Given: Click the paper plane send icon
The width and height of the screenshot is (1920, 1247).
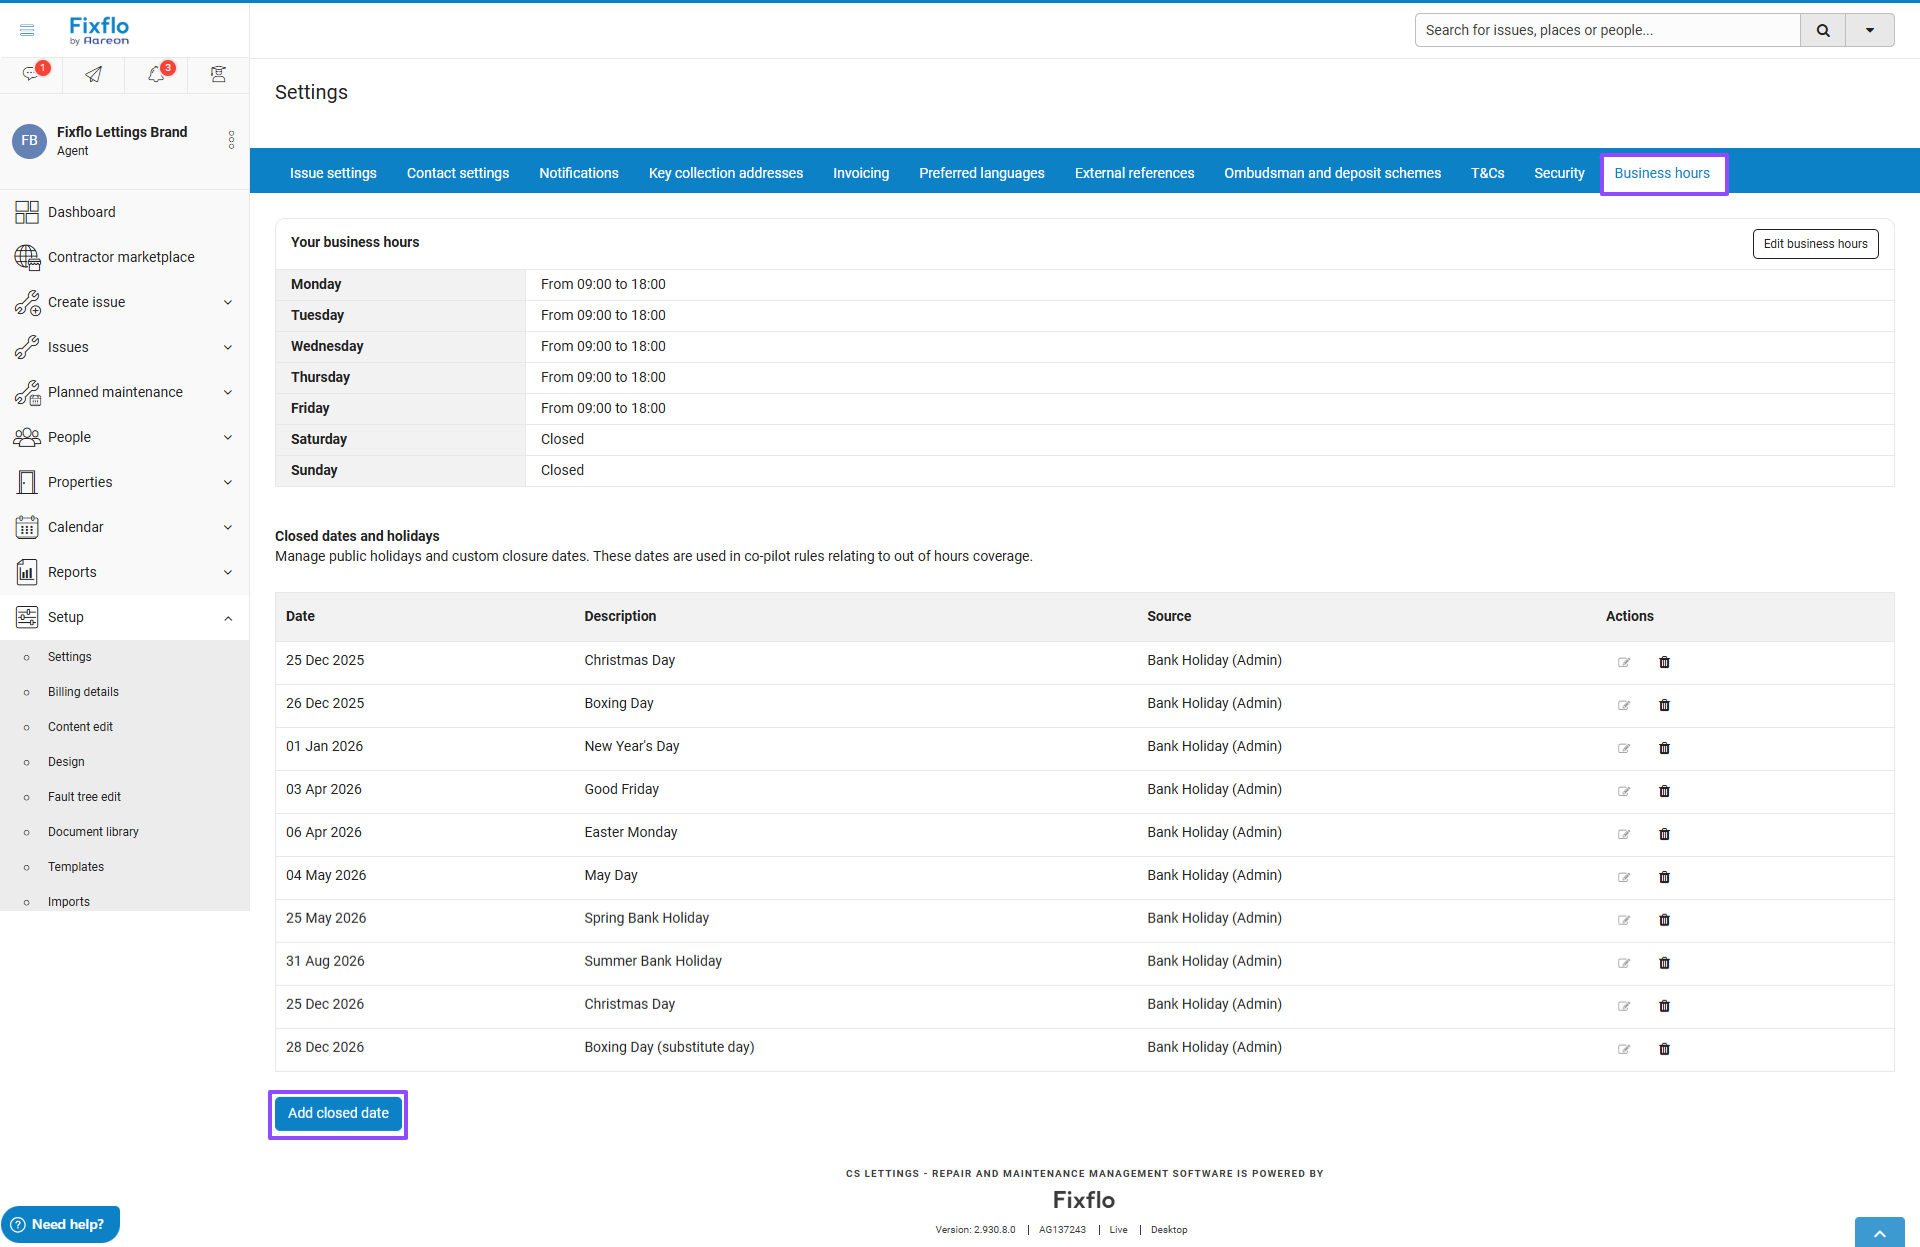Looking at the screenshot, I should (x=93, y=74).
